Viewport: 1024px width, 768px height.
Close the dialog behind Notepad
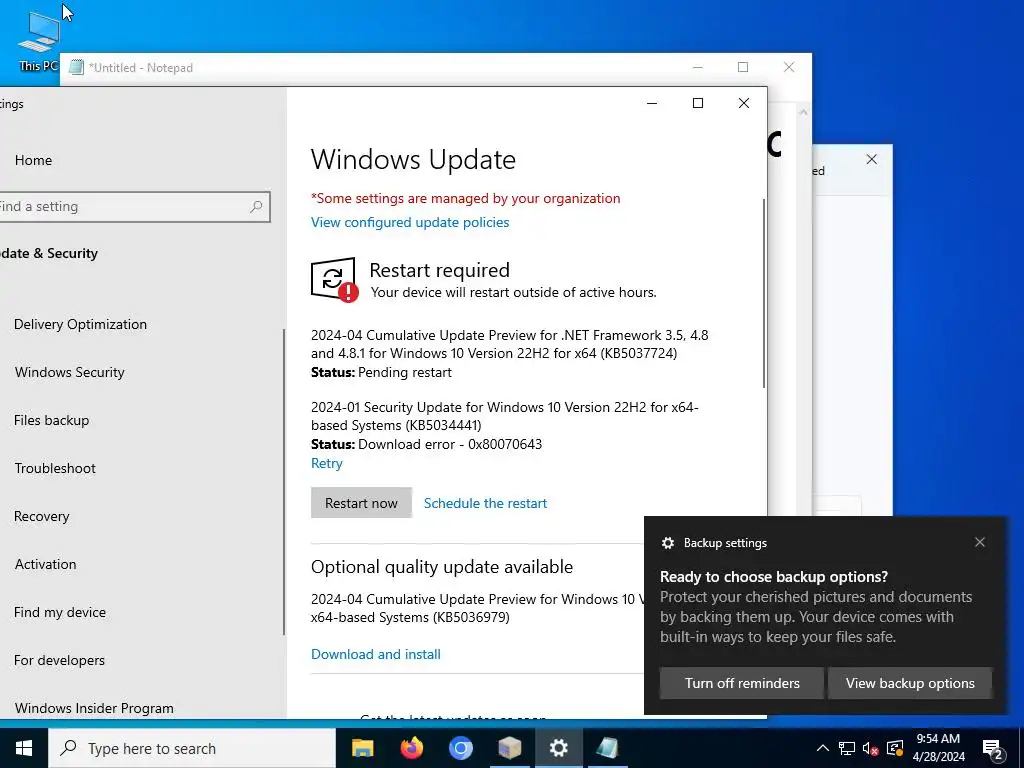[872, 159]
